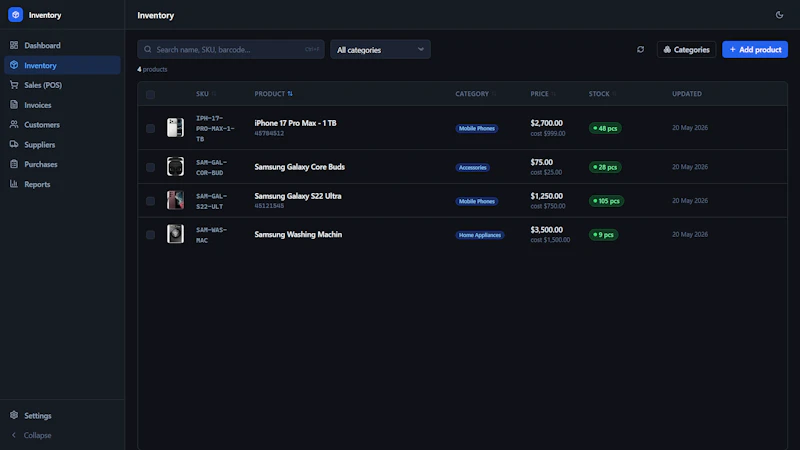Click SKU SAM-WAS-MAC
800x450 pixels.
[211, 235]
